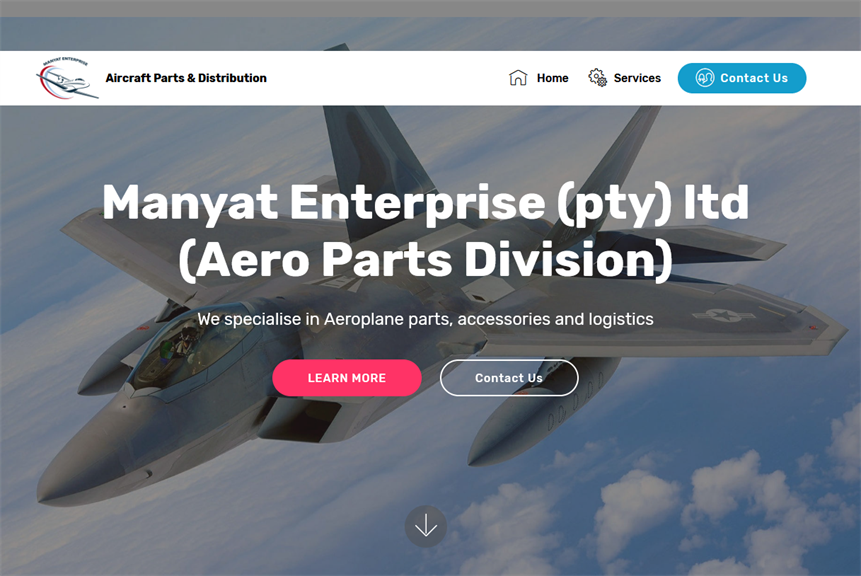Click the Aeroplane parts specialisation tagline text
The width and height of the screenshot is (861, 576).
point(426,319)
